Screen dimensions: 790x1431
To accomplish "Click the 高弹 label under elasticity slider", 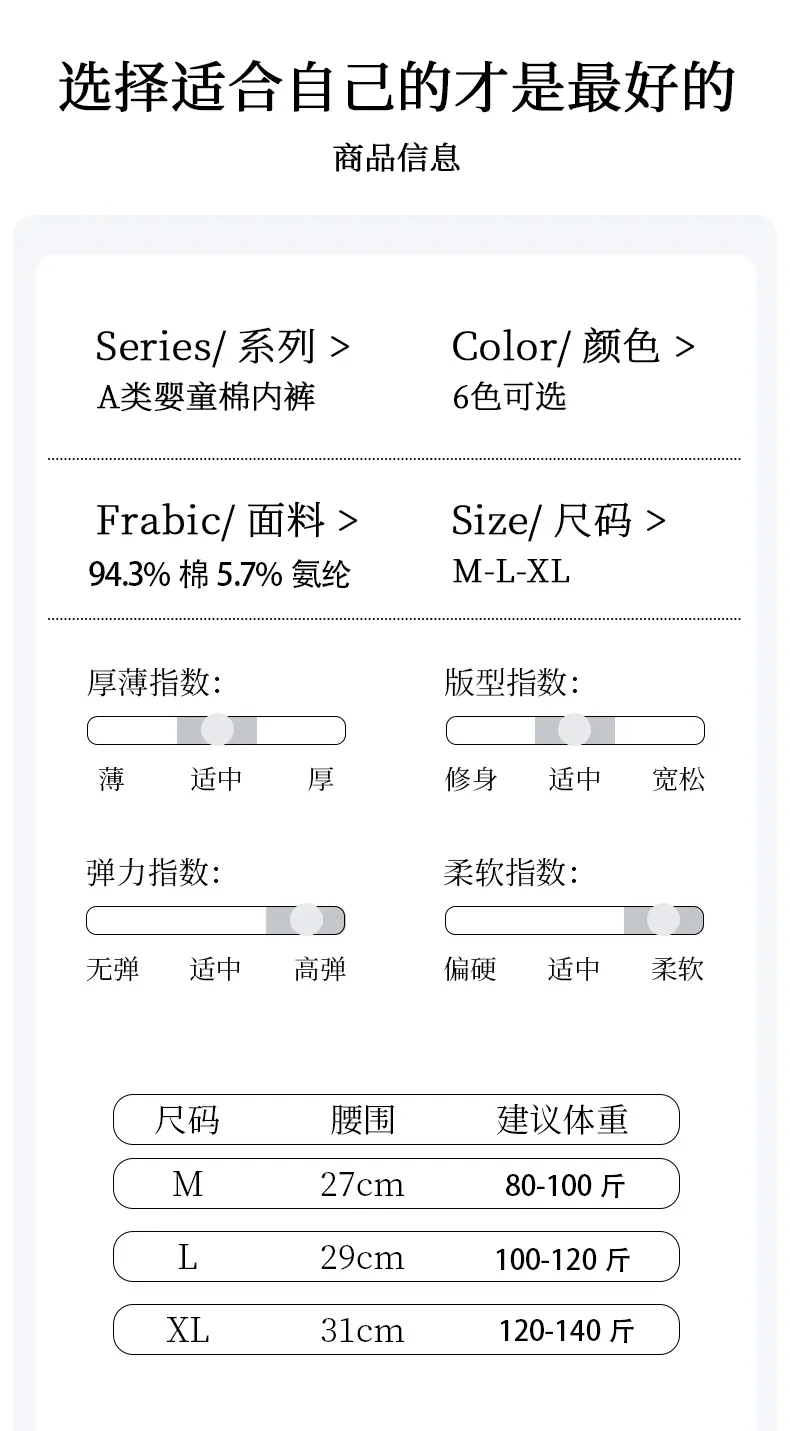I will tap(320, 969).
